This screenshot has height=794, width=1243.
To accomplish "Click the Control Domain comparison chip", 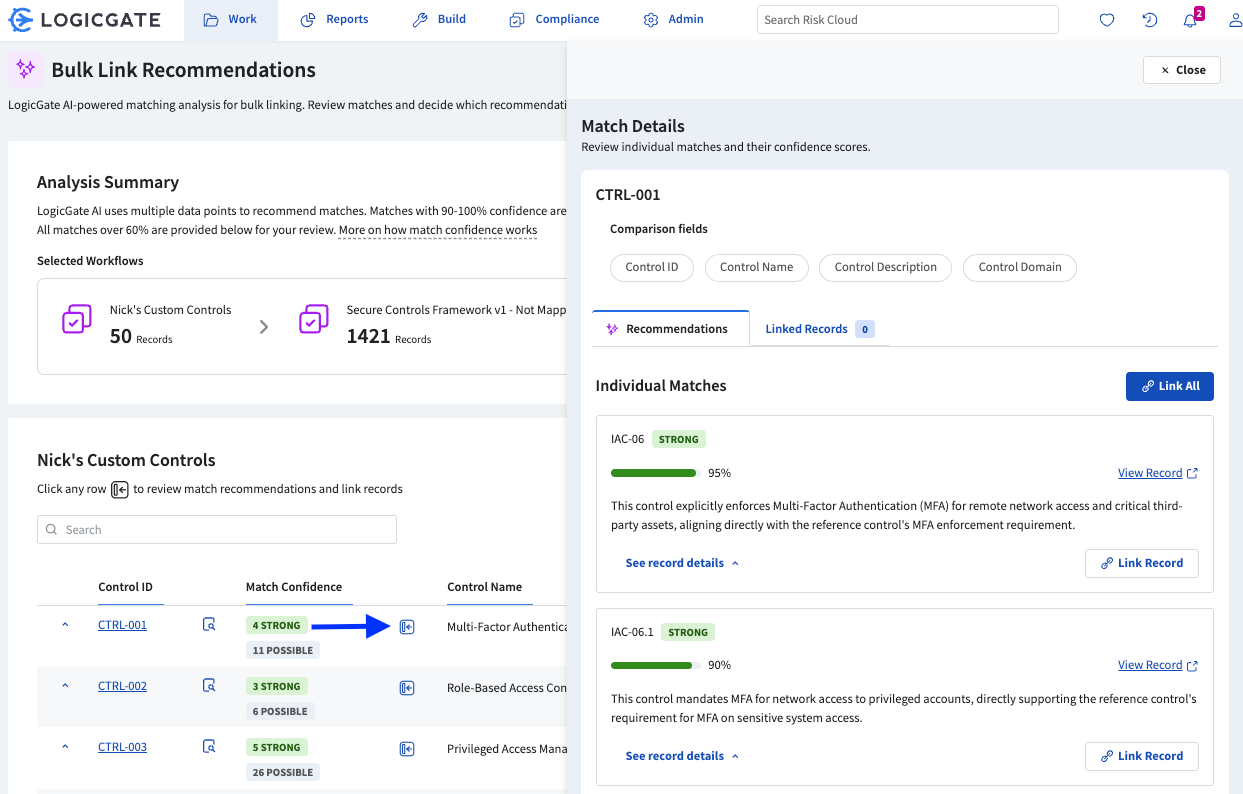I will pyautogui.click(x=1020, y=267).
